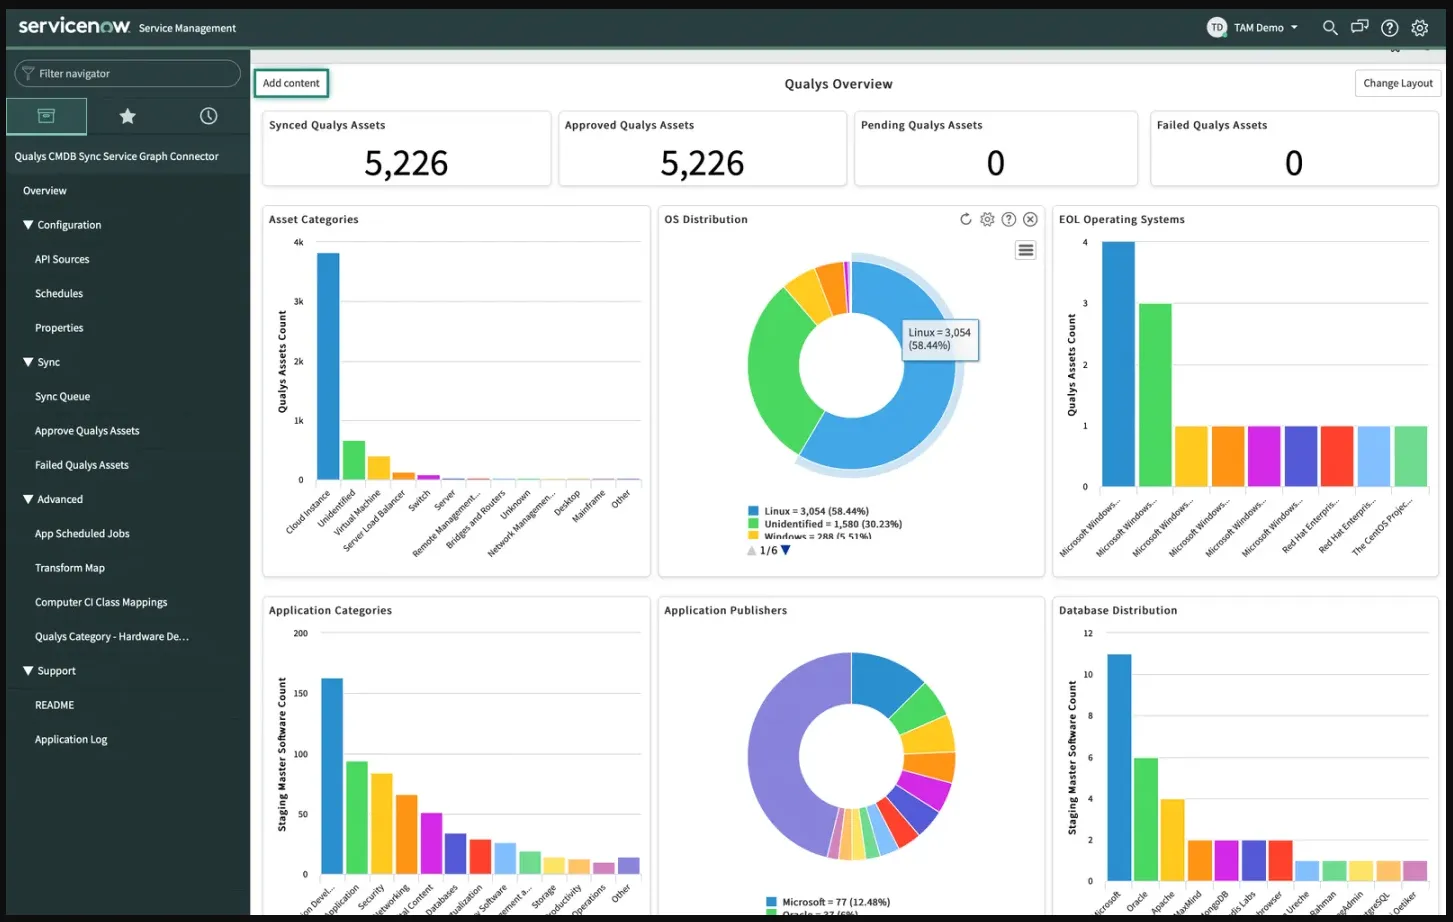The image size is (1453, 922).
Task: Click the tallest blue bar in Application Categories
Action: click(x=332, y=776)
